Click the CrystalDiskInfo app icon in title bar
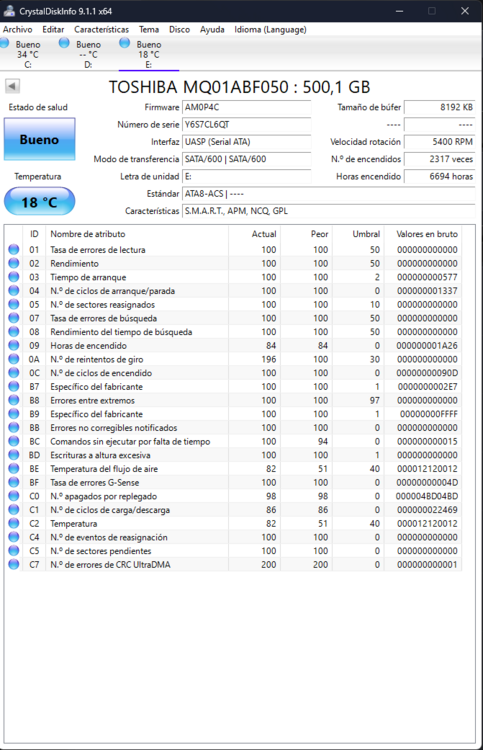Image resolution: width=483 pixels, height=750 pixels. pos(9,11)
